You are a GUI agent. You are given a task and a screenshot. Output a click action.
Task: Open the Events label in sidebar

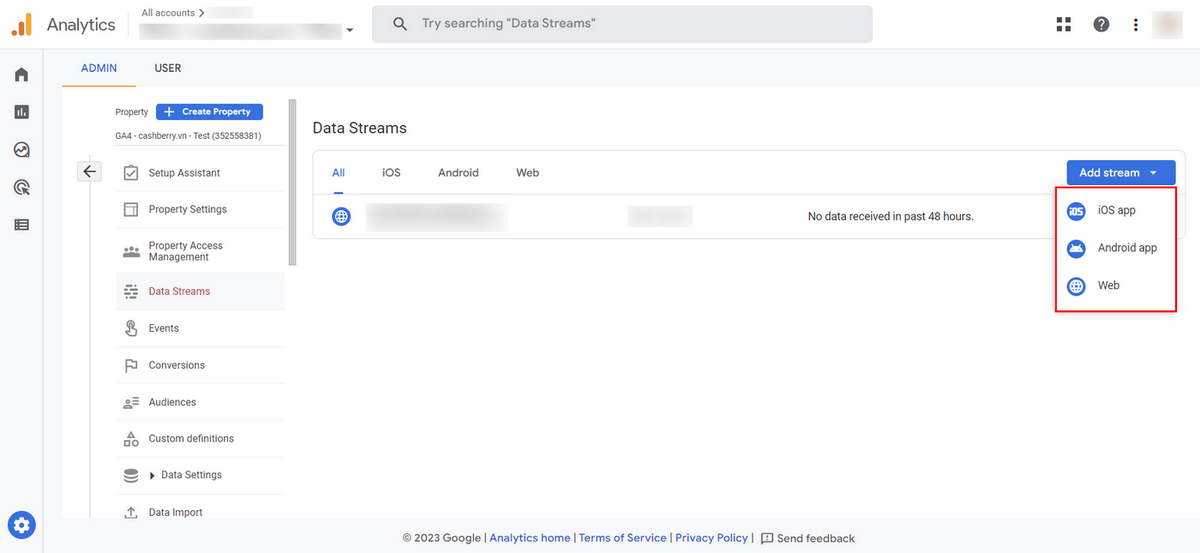click(x=164, y=328)
